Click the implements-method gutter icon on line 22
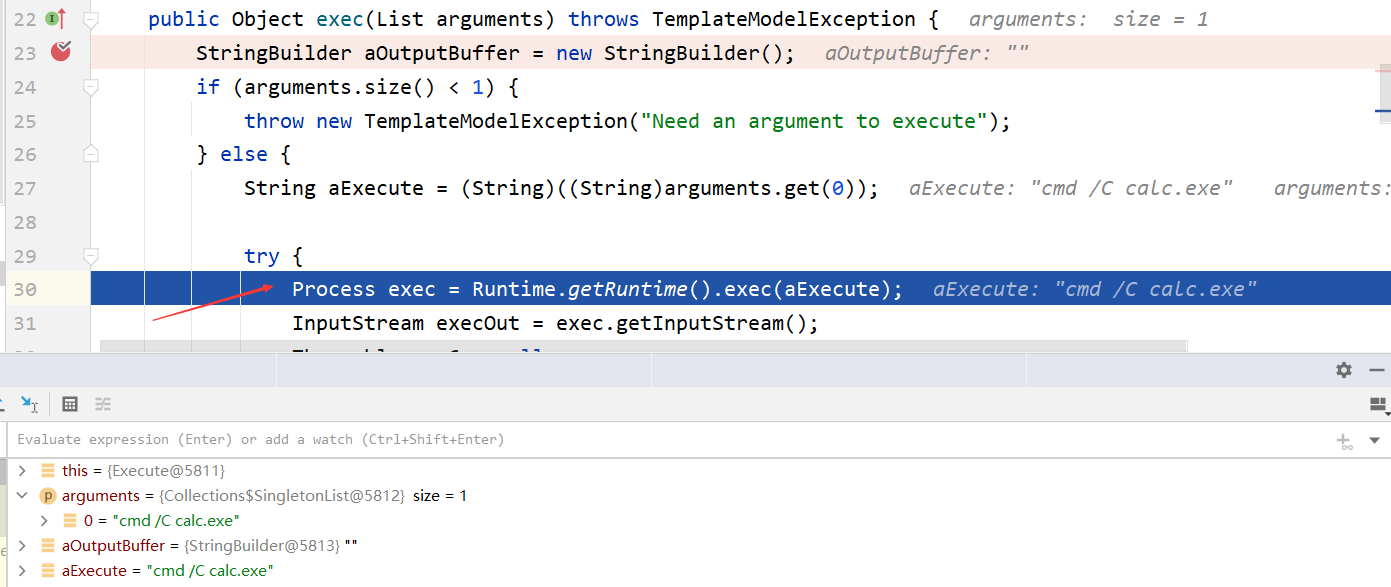This screenshot has height=587, width=1391. pos(56,18)
